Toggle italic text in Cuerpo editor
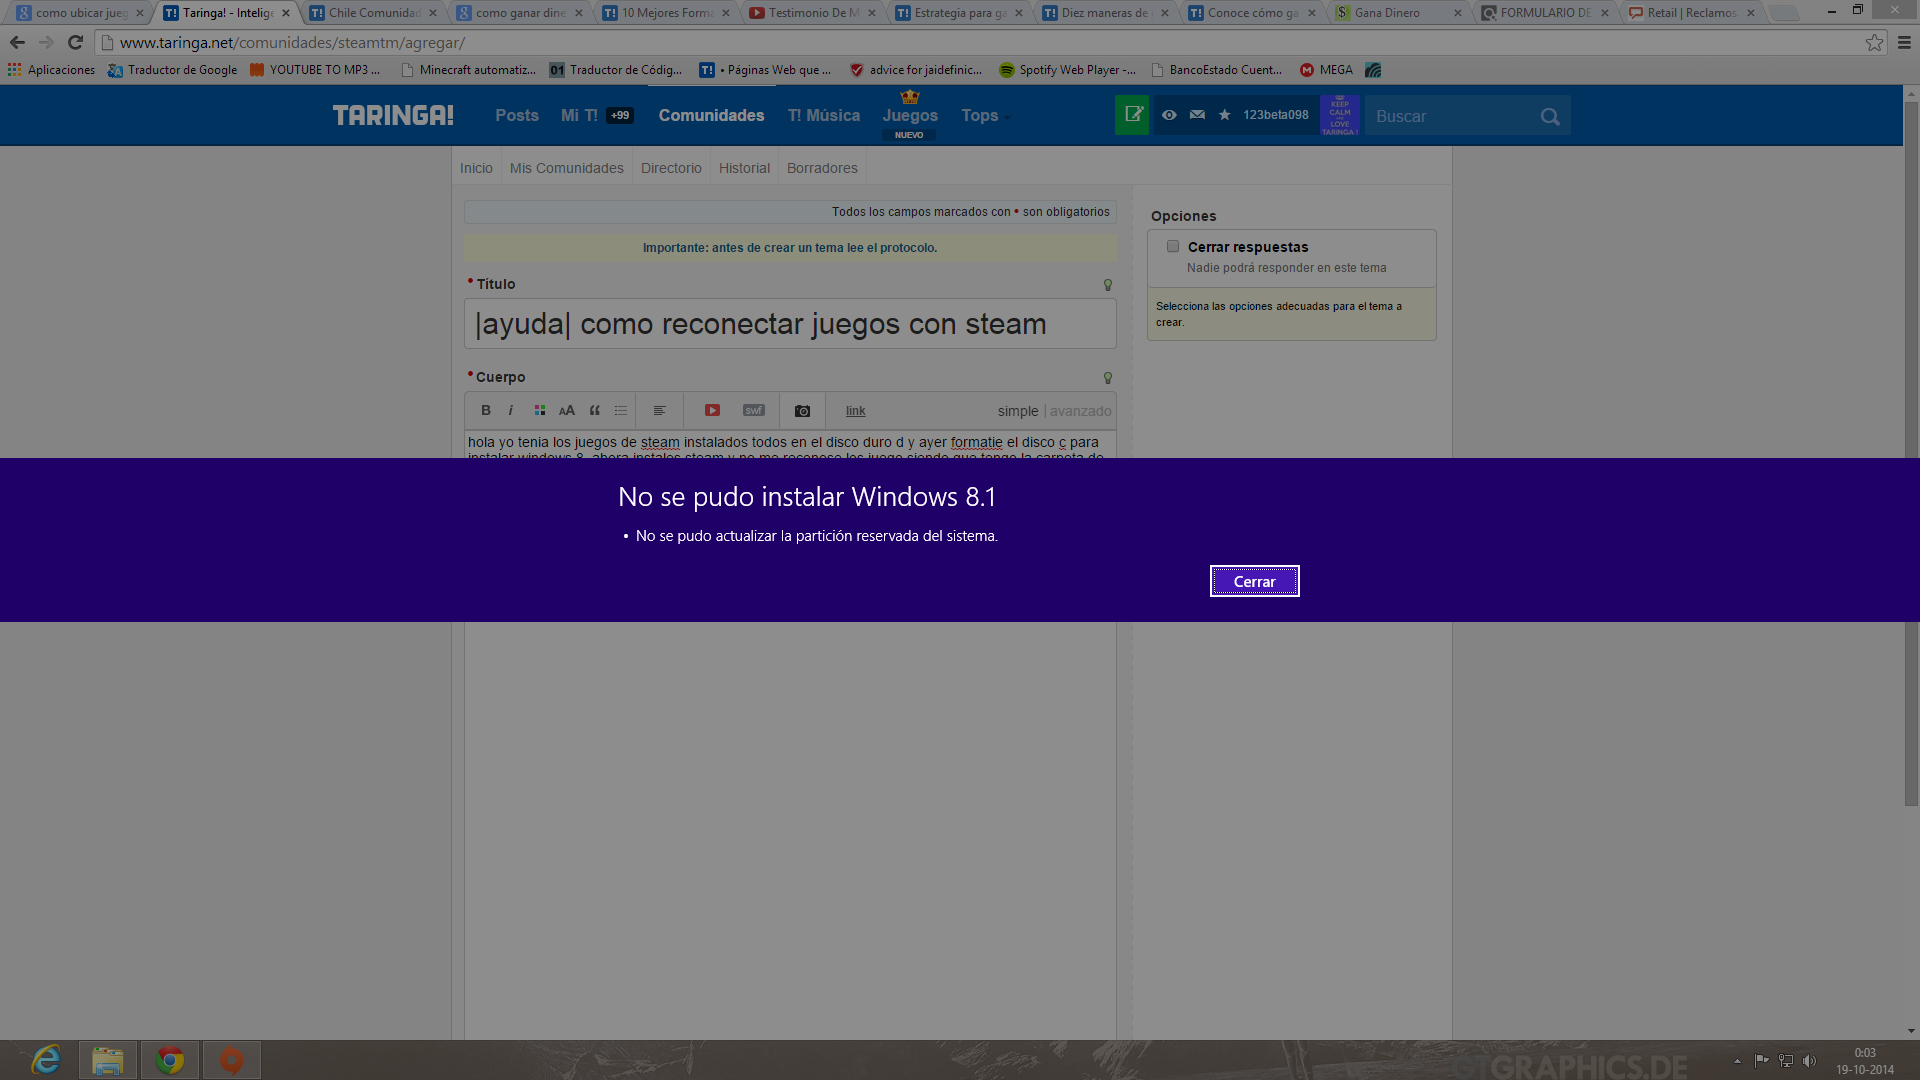1920x1080 pixels. (x=511, y=410)
